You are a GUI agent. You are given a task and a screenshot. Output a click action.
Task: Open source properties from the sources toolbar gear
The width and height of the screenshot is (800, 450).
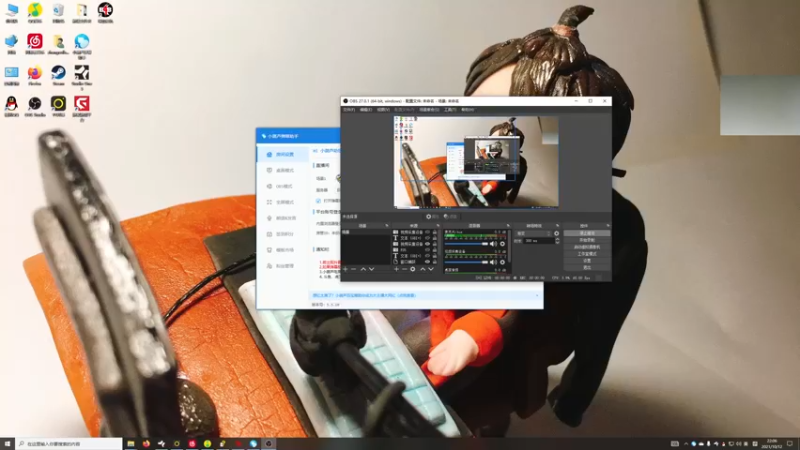[x=413, y=269]
